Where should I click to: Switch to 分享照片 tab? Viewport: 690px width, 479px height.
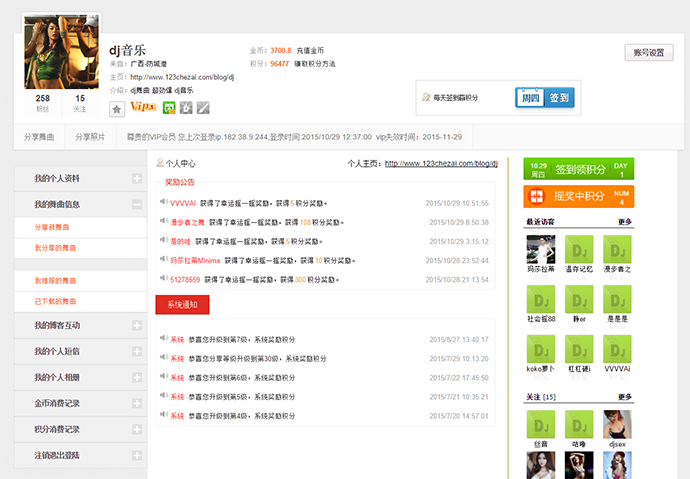tap(90, 137)
